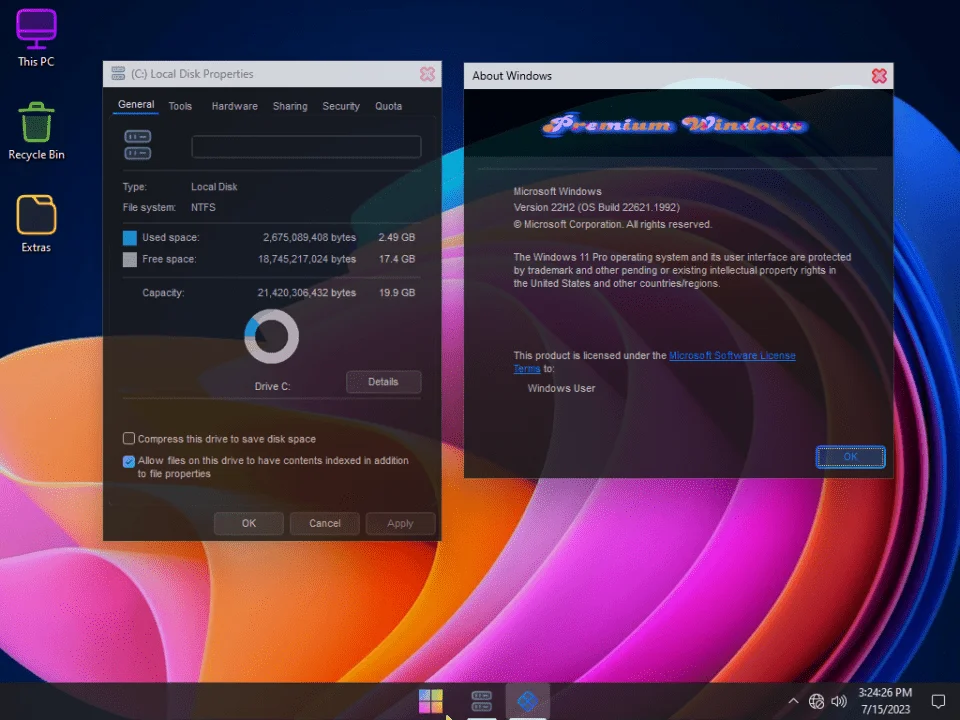Screen dimensions: 960x720
Task: Close the Local Disk Properties window
Action: [427, 74]
